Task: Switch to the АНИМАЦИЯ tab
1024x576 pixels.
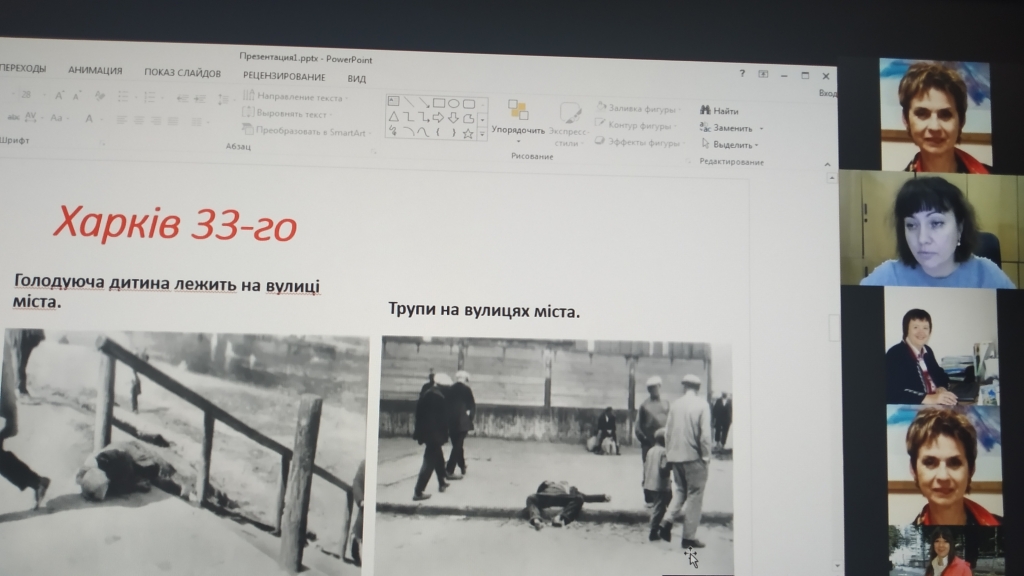Action: click(95, 71)
